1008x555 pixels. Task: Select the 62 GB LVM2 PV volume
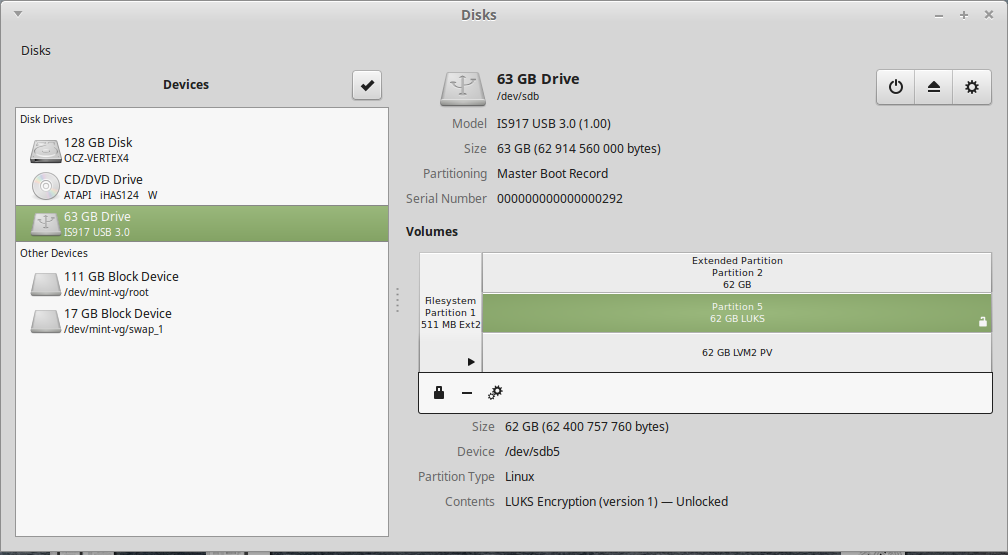[x=737, y=352]
